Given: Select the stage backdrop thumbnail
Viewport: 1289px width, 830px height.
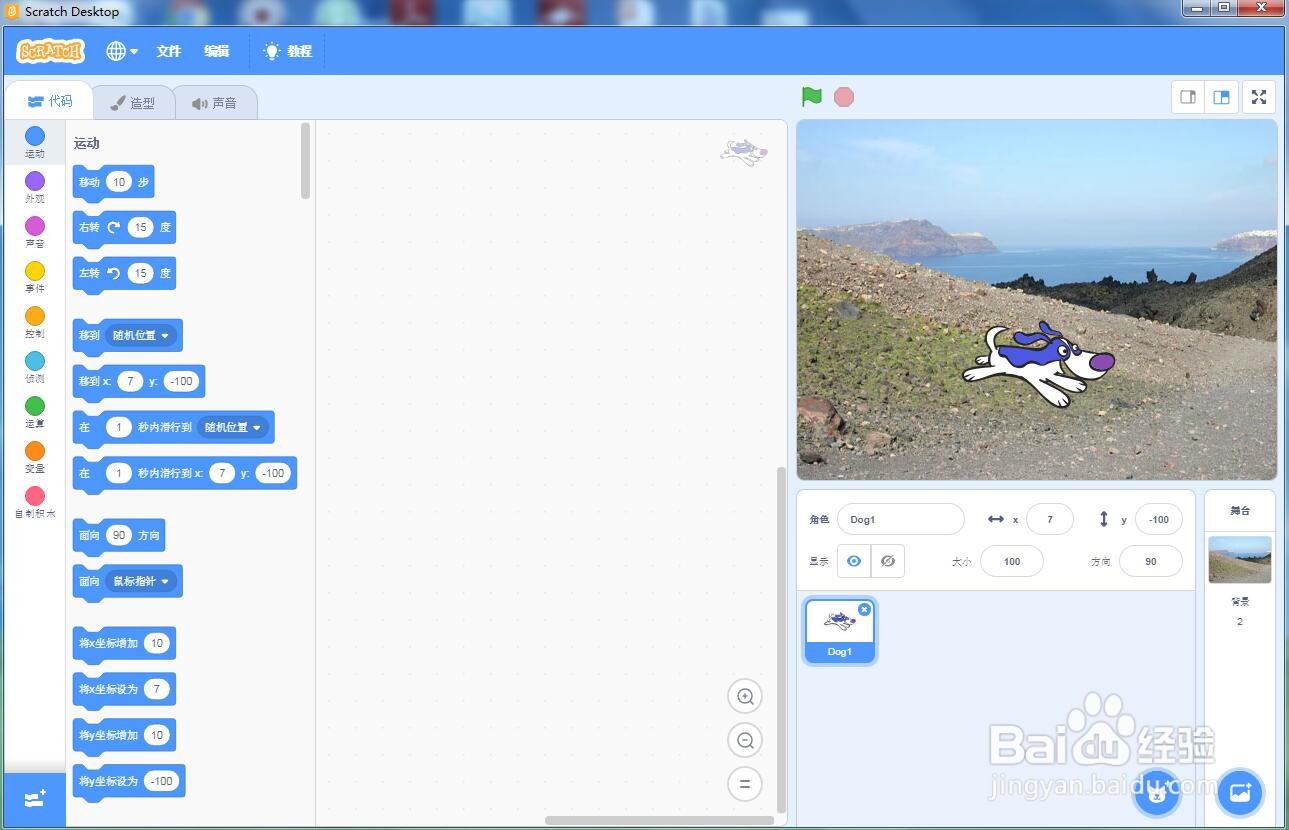Looking at the screenshot, I should coord(1240,560).
